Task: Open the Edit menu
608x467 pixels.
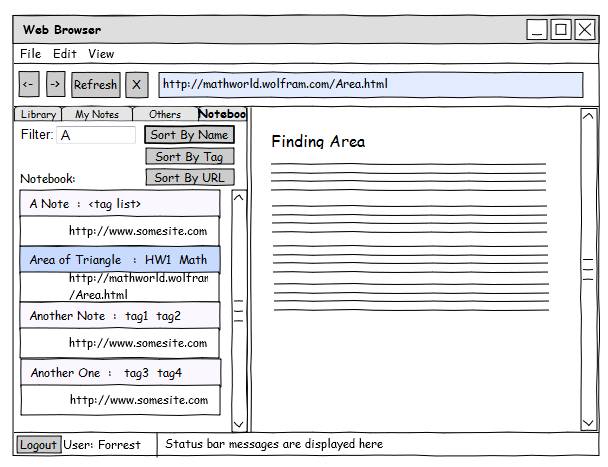Action: [65, 54]
